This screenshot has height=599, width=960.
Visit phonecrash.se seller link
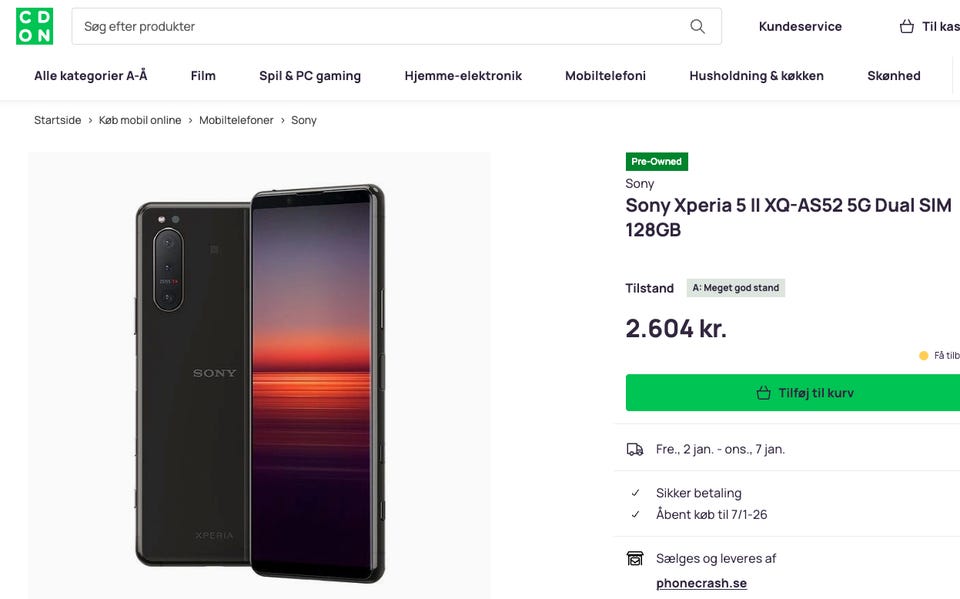[701, 583]
